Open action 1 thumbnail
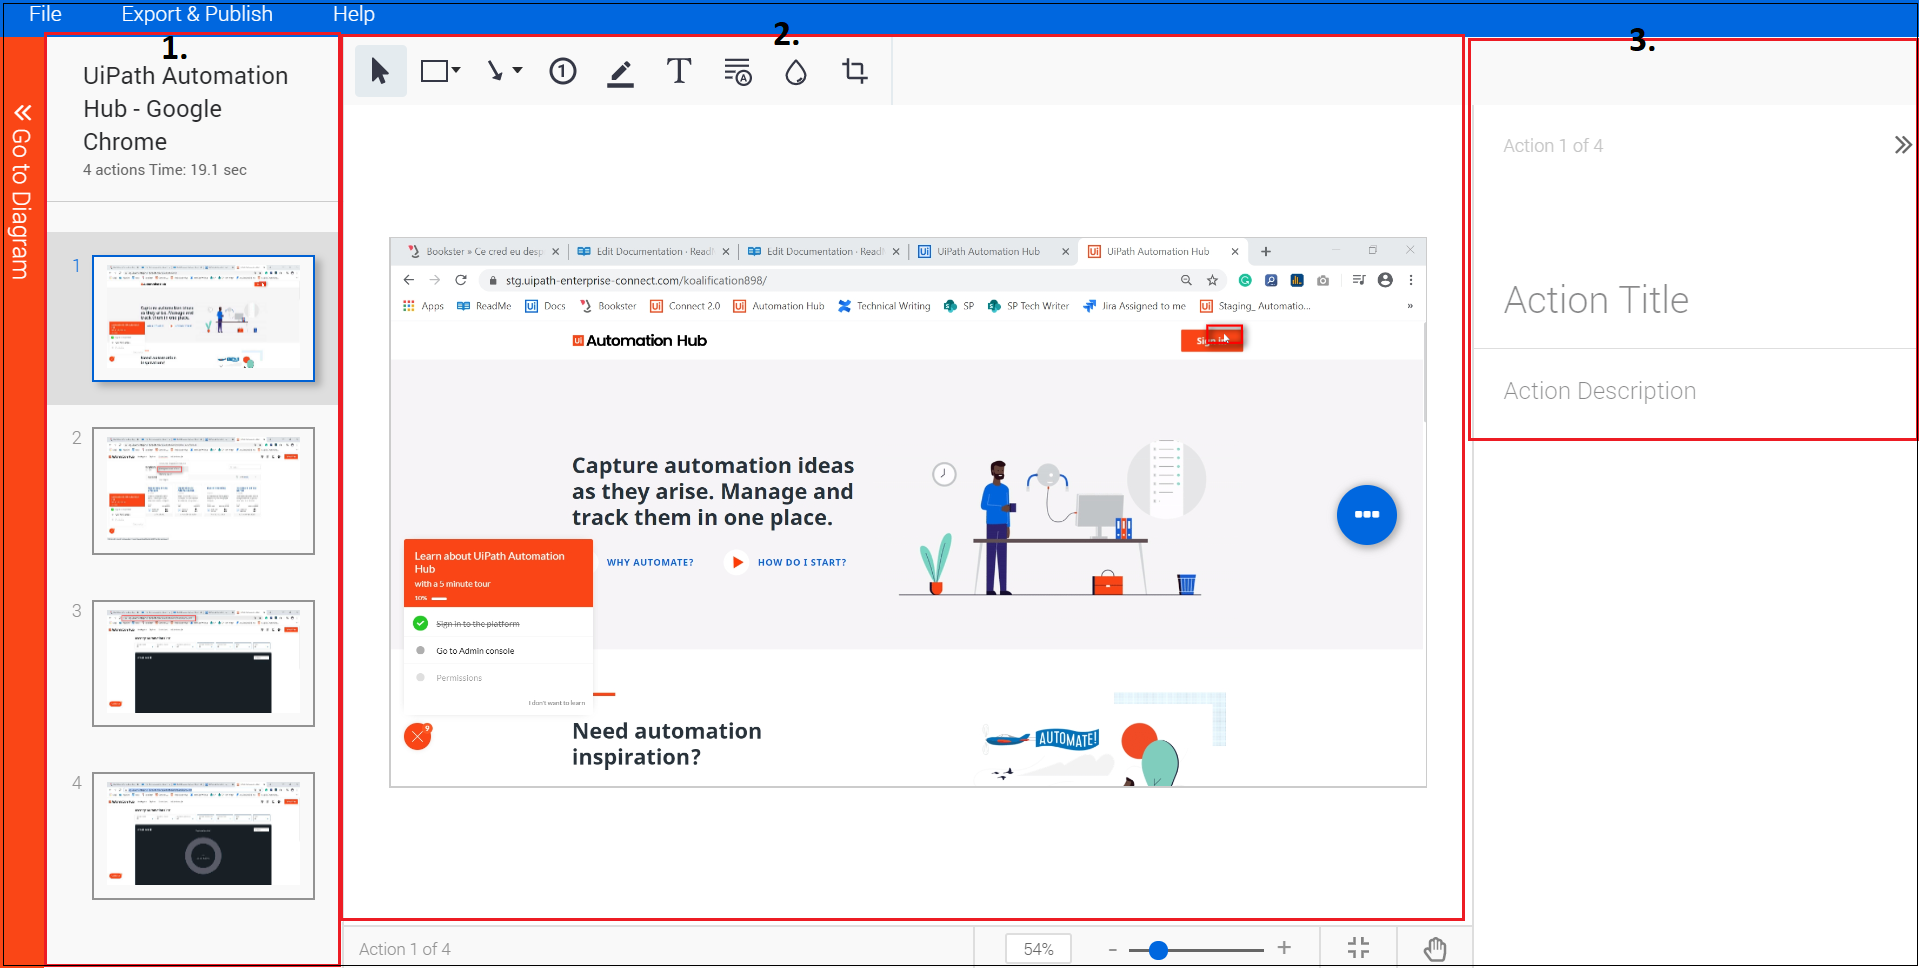The height and width of the screenshot is (968, 1919). pos(203,318)
